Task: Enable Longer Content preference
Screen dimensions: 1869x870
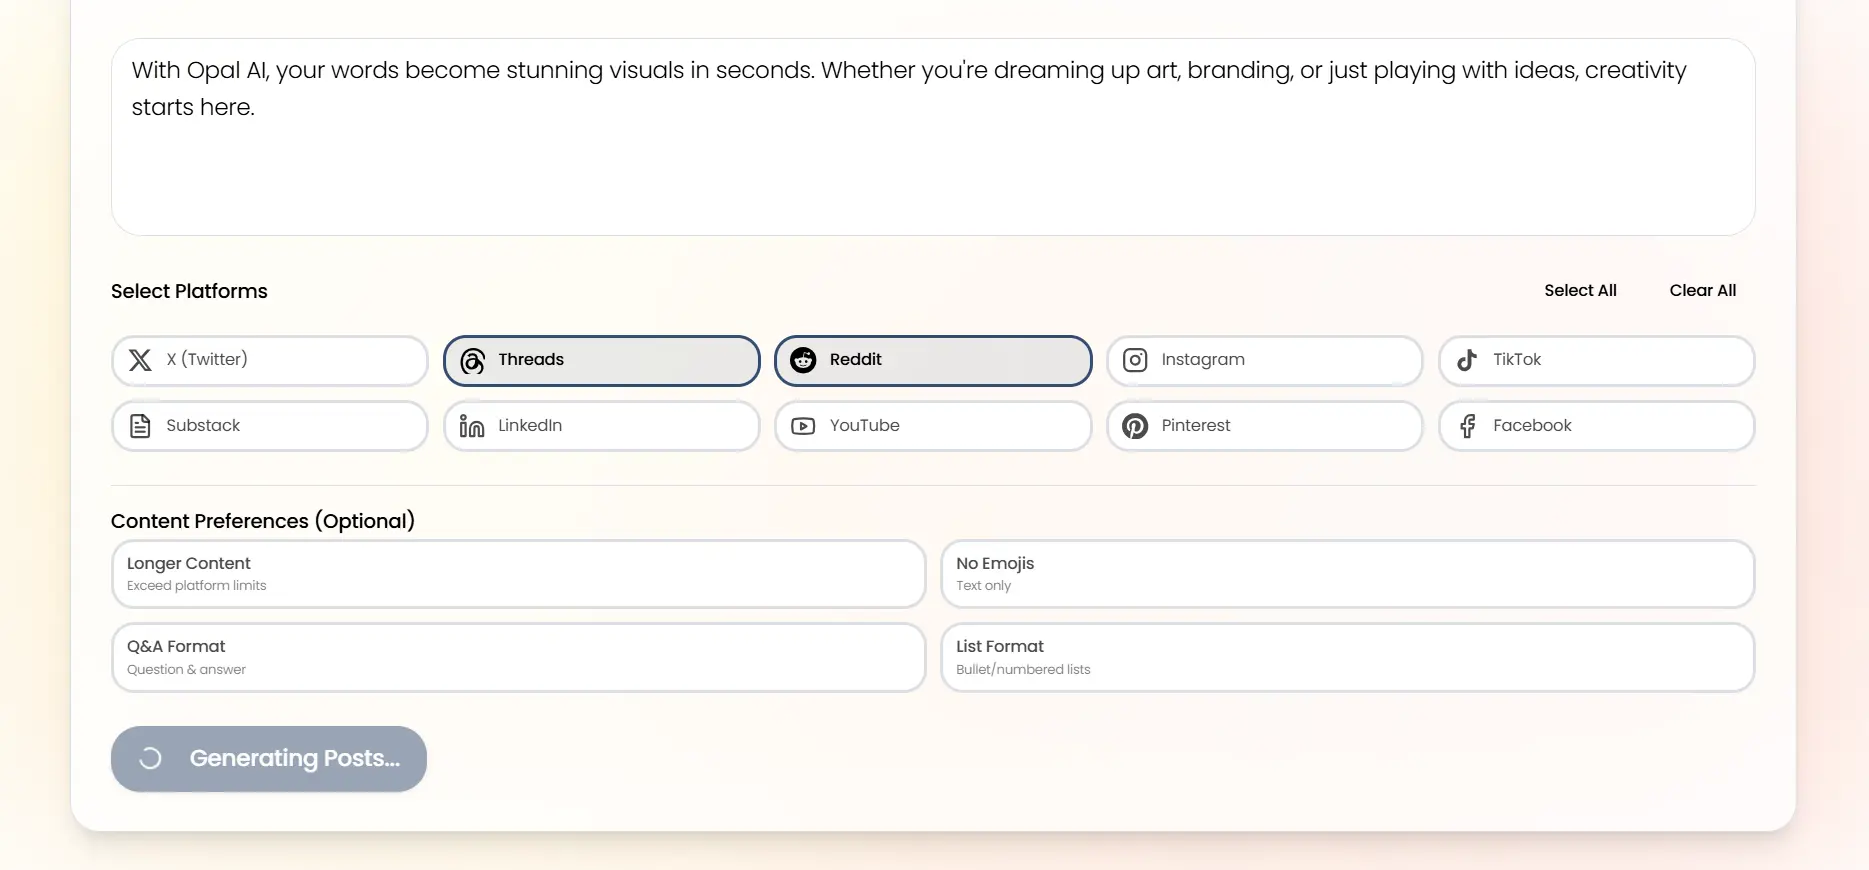Action: [519, 574]
